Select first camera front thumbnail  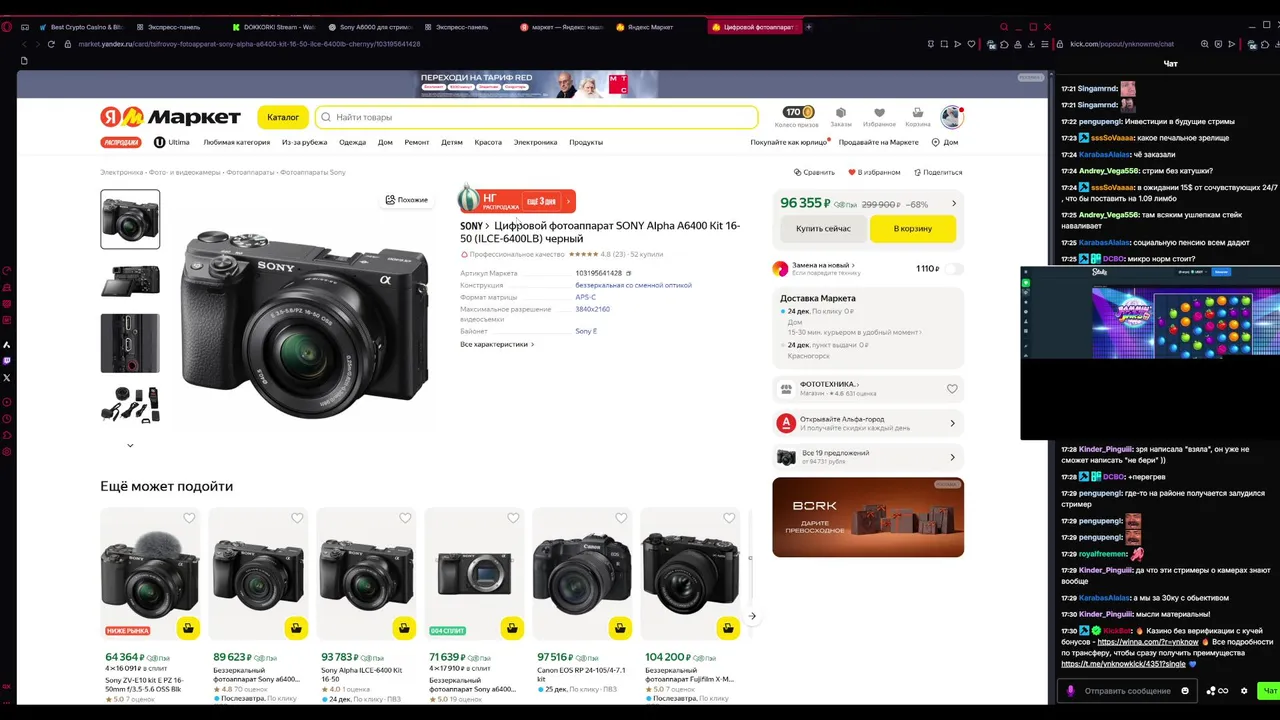click(130, 219)
